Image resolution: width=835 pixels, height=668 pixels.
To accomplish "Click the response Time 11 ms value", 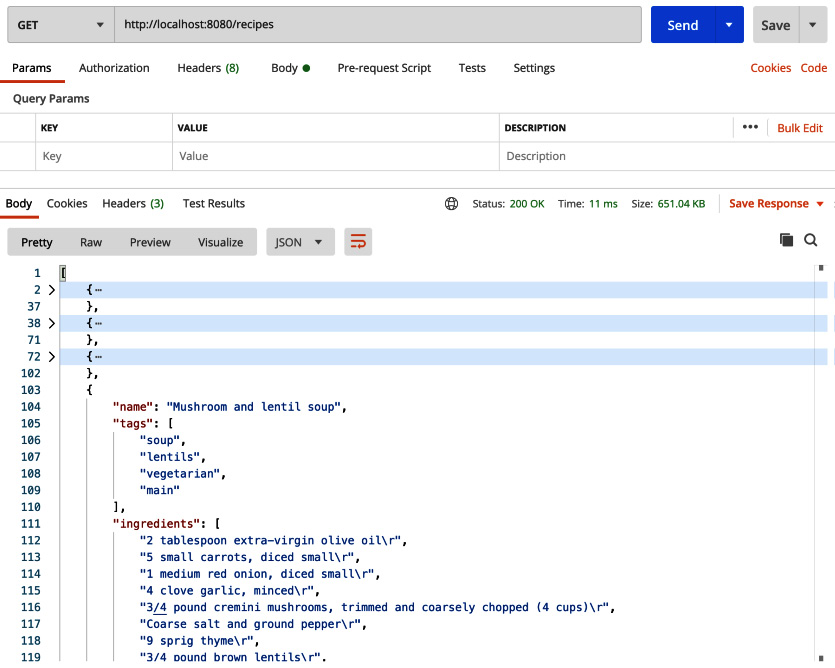I will [x=603, y=204].
